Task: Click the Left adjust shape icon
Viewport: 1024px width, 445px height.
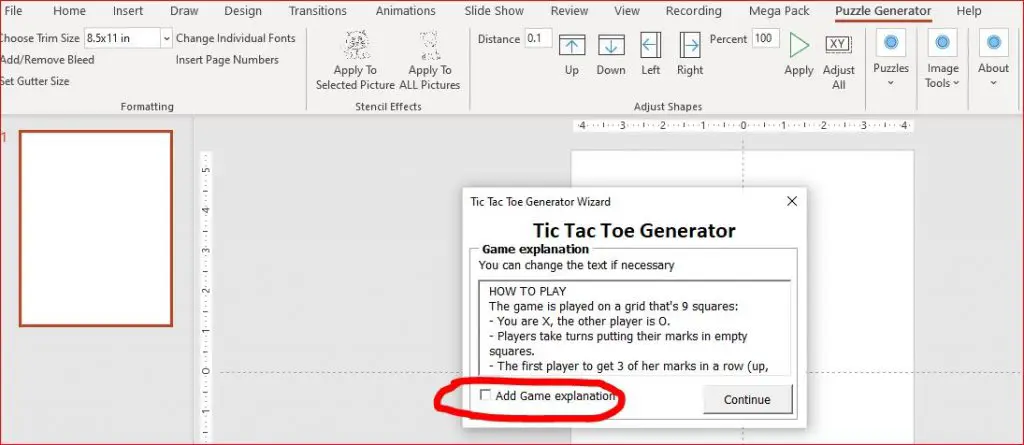Action: (x=650, y=46)
